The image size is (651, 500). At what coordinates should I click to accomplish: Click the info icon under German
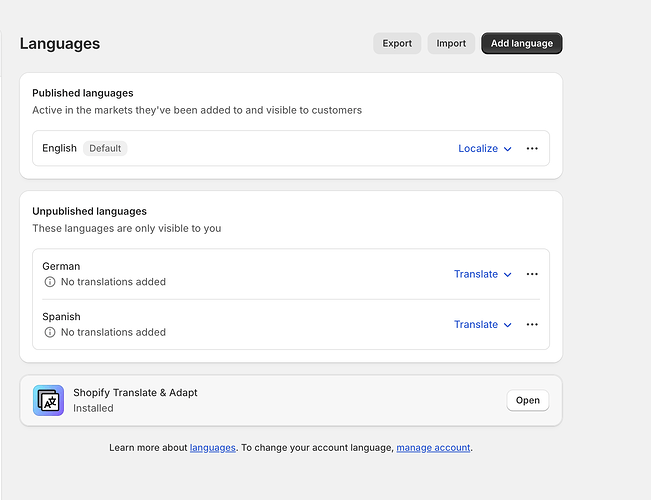click(50, 282)
